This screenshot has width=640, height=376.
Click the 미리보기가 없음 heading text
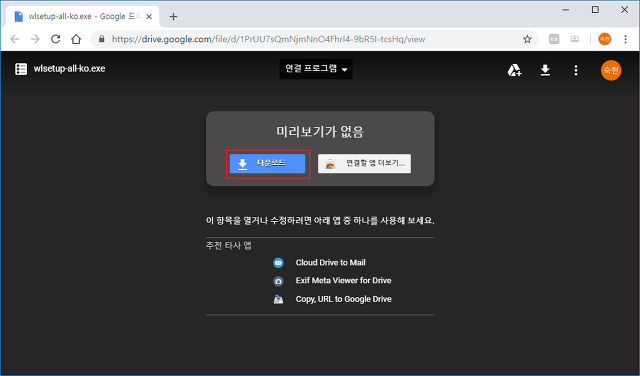(x=320, y=131)
